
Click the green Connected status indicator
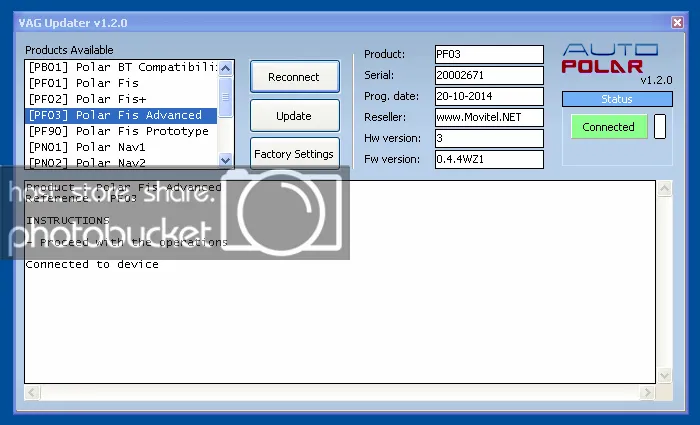608,127
